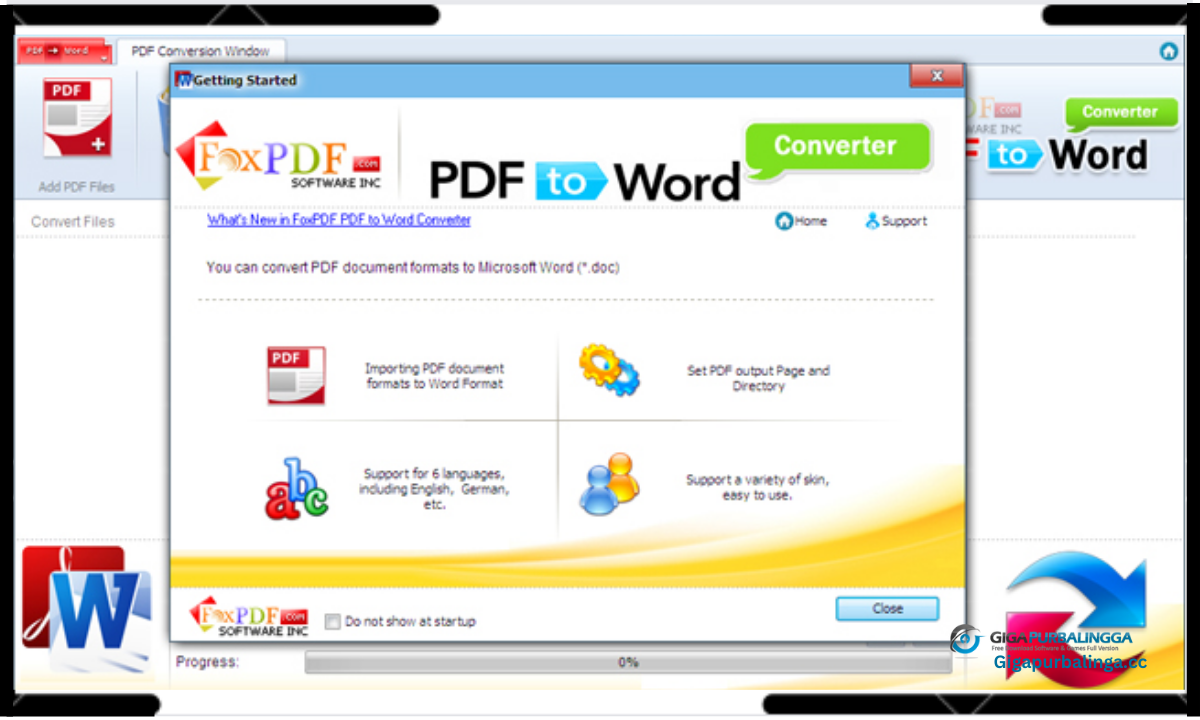This screenshot has width=1200, height=720.
Task: Click the Close button in dialog
Action: (887, 608)
